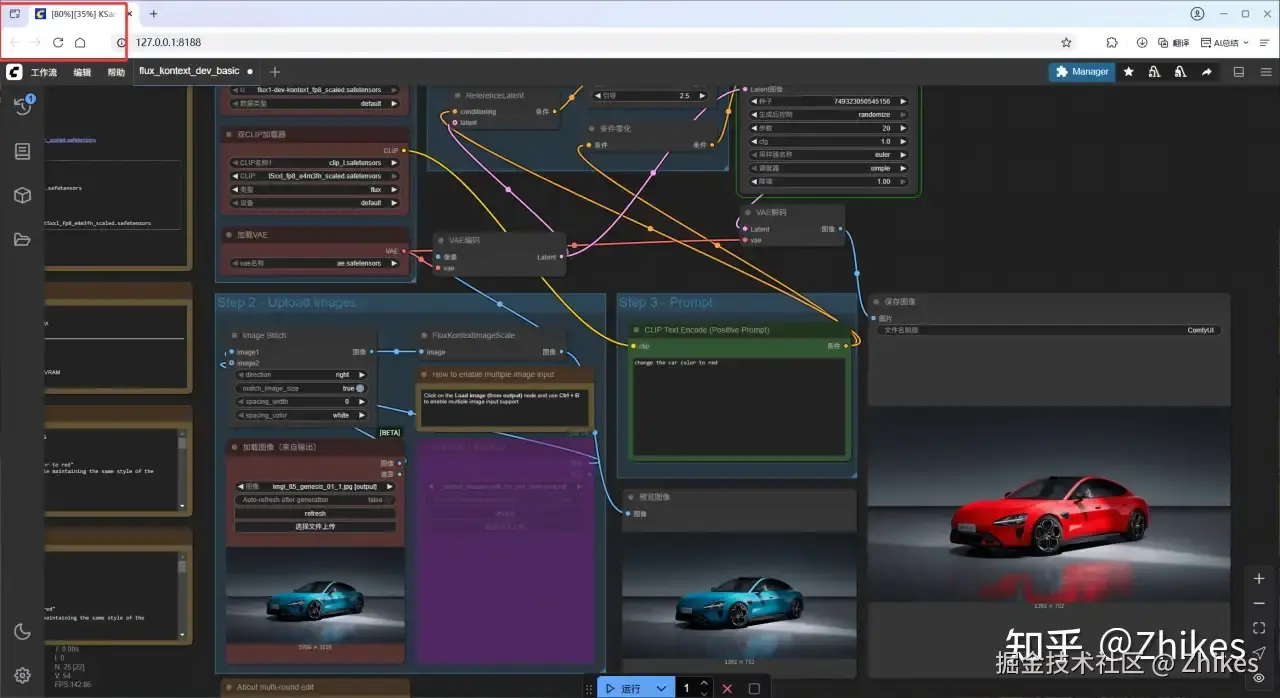Bookmark this page with the star icon
This screenshot has height=698, width=1280.
(1066, 43)
